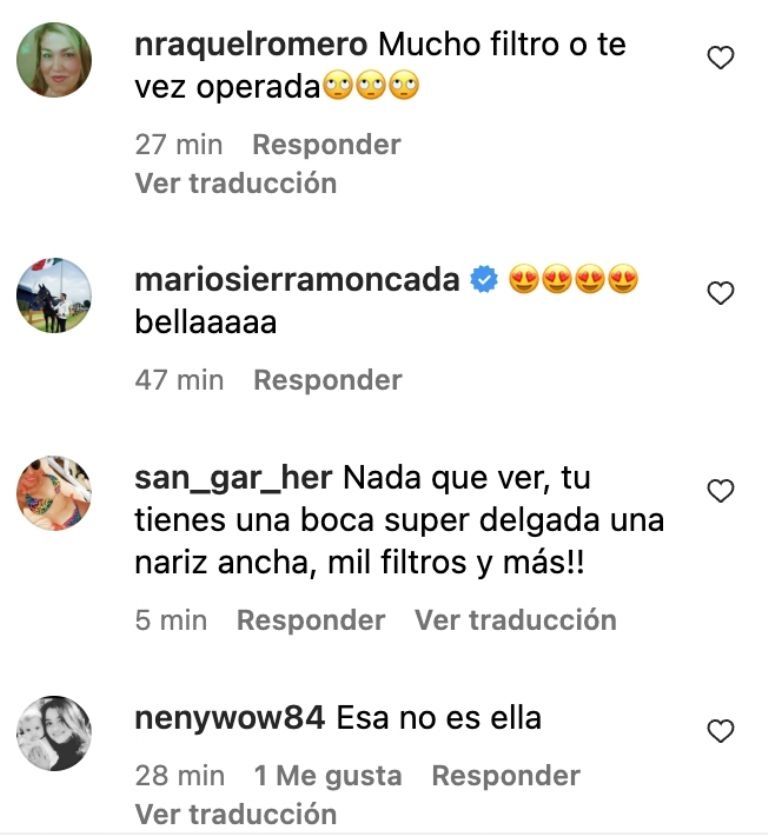Image resolution: width=768 pixels, height=836 pixels.
Task: Tap heart icon on san_gar_her's comment
Action: click(x=721, y=491)
